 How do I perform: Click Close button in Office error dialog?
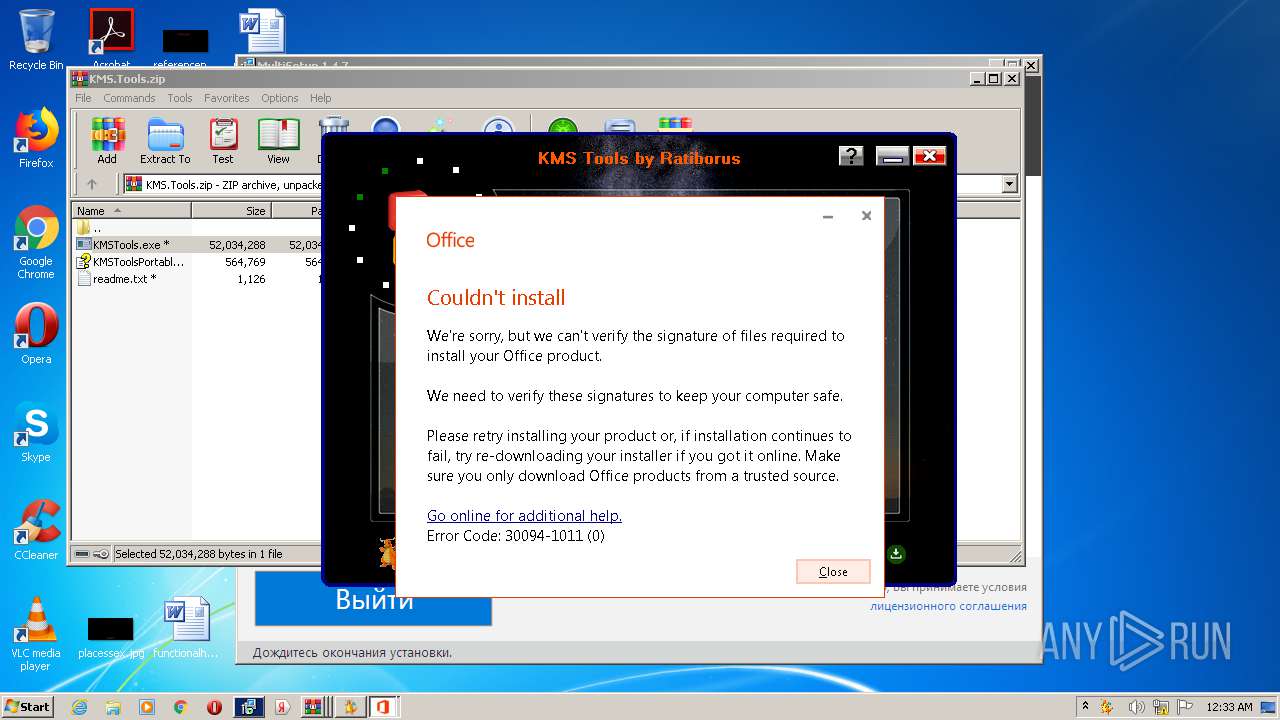pyautogui.click(x=833, y=571)
